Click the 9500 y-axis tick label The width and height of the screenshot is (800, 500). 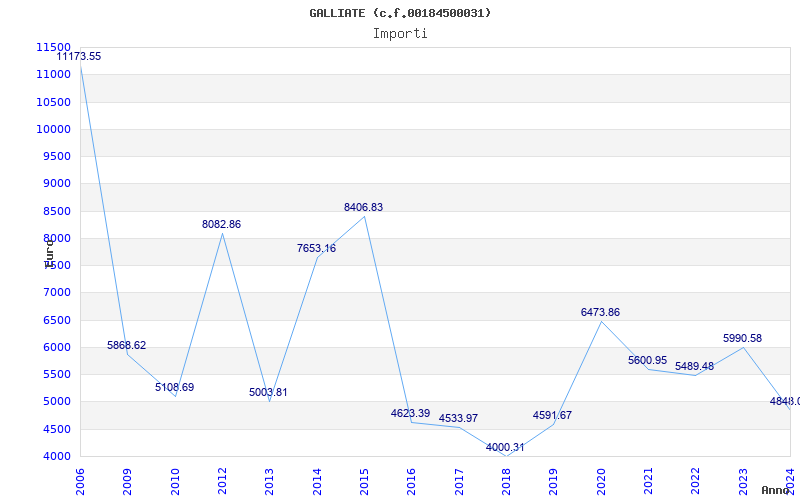click(56, 156)
